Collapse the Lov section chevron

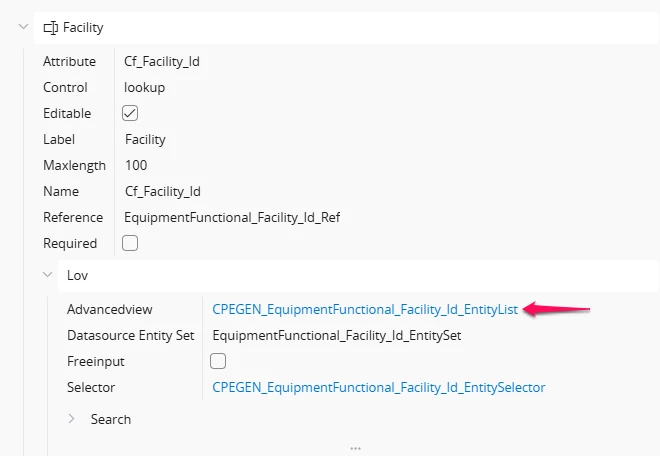(48, 275)
